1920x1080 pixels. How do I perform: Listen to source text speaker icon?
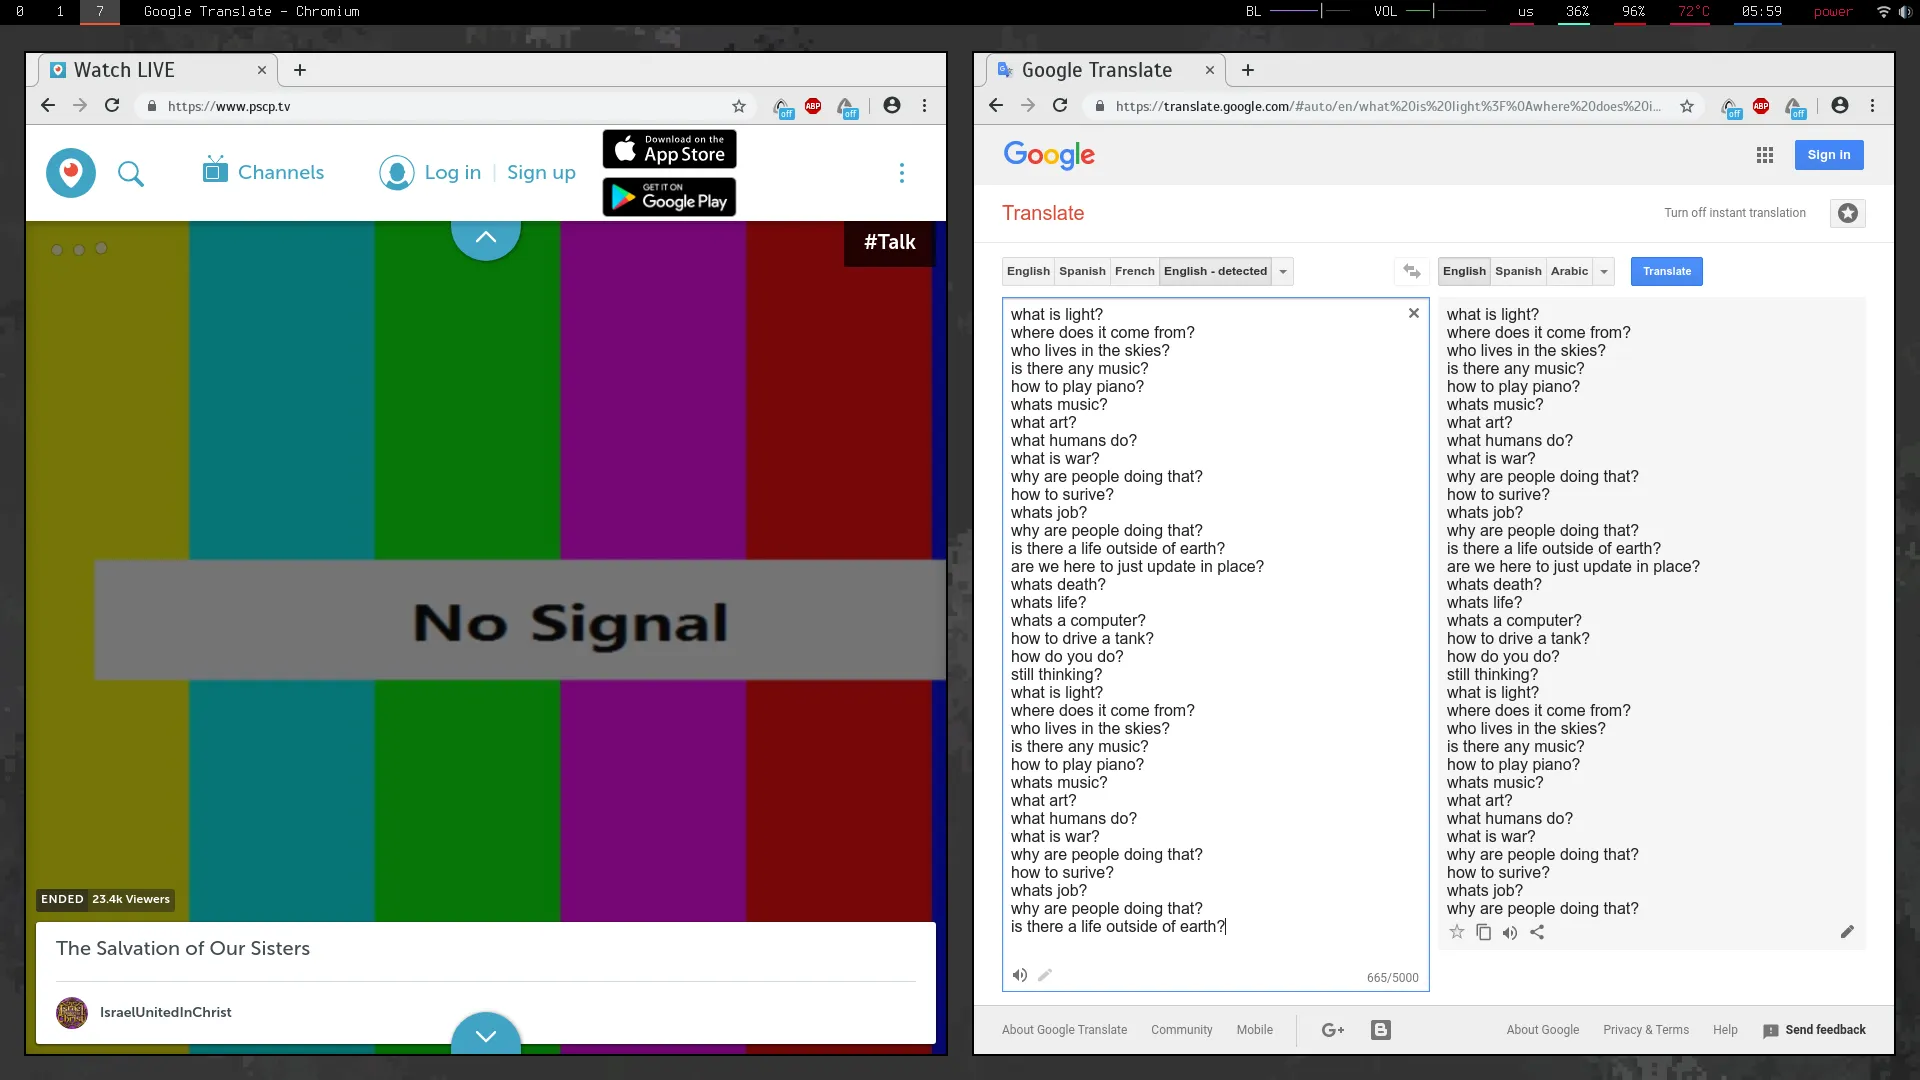point(1019,975)
